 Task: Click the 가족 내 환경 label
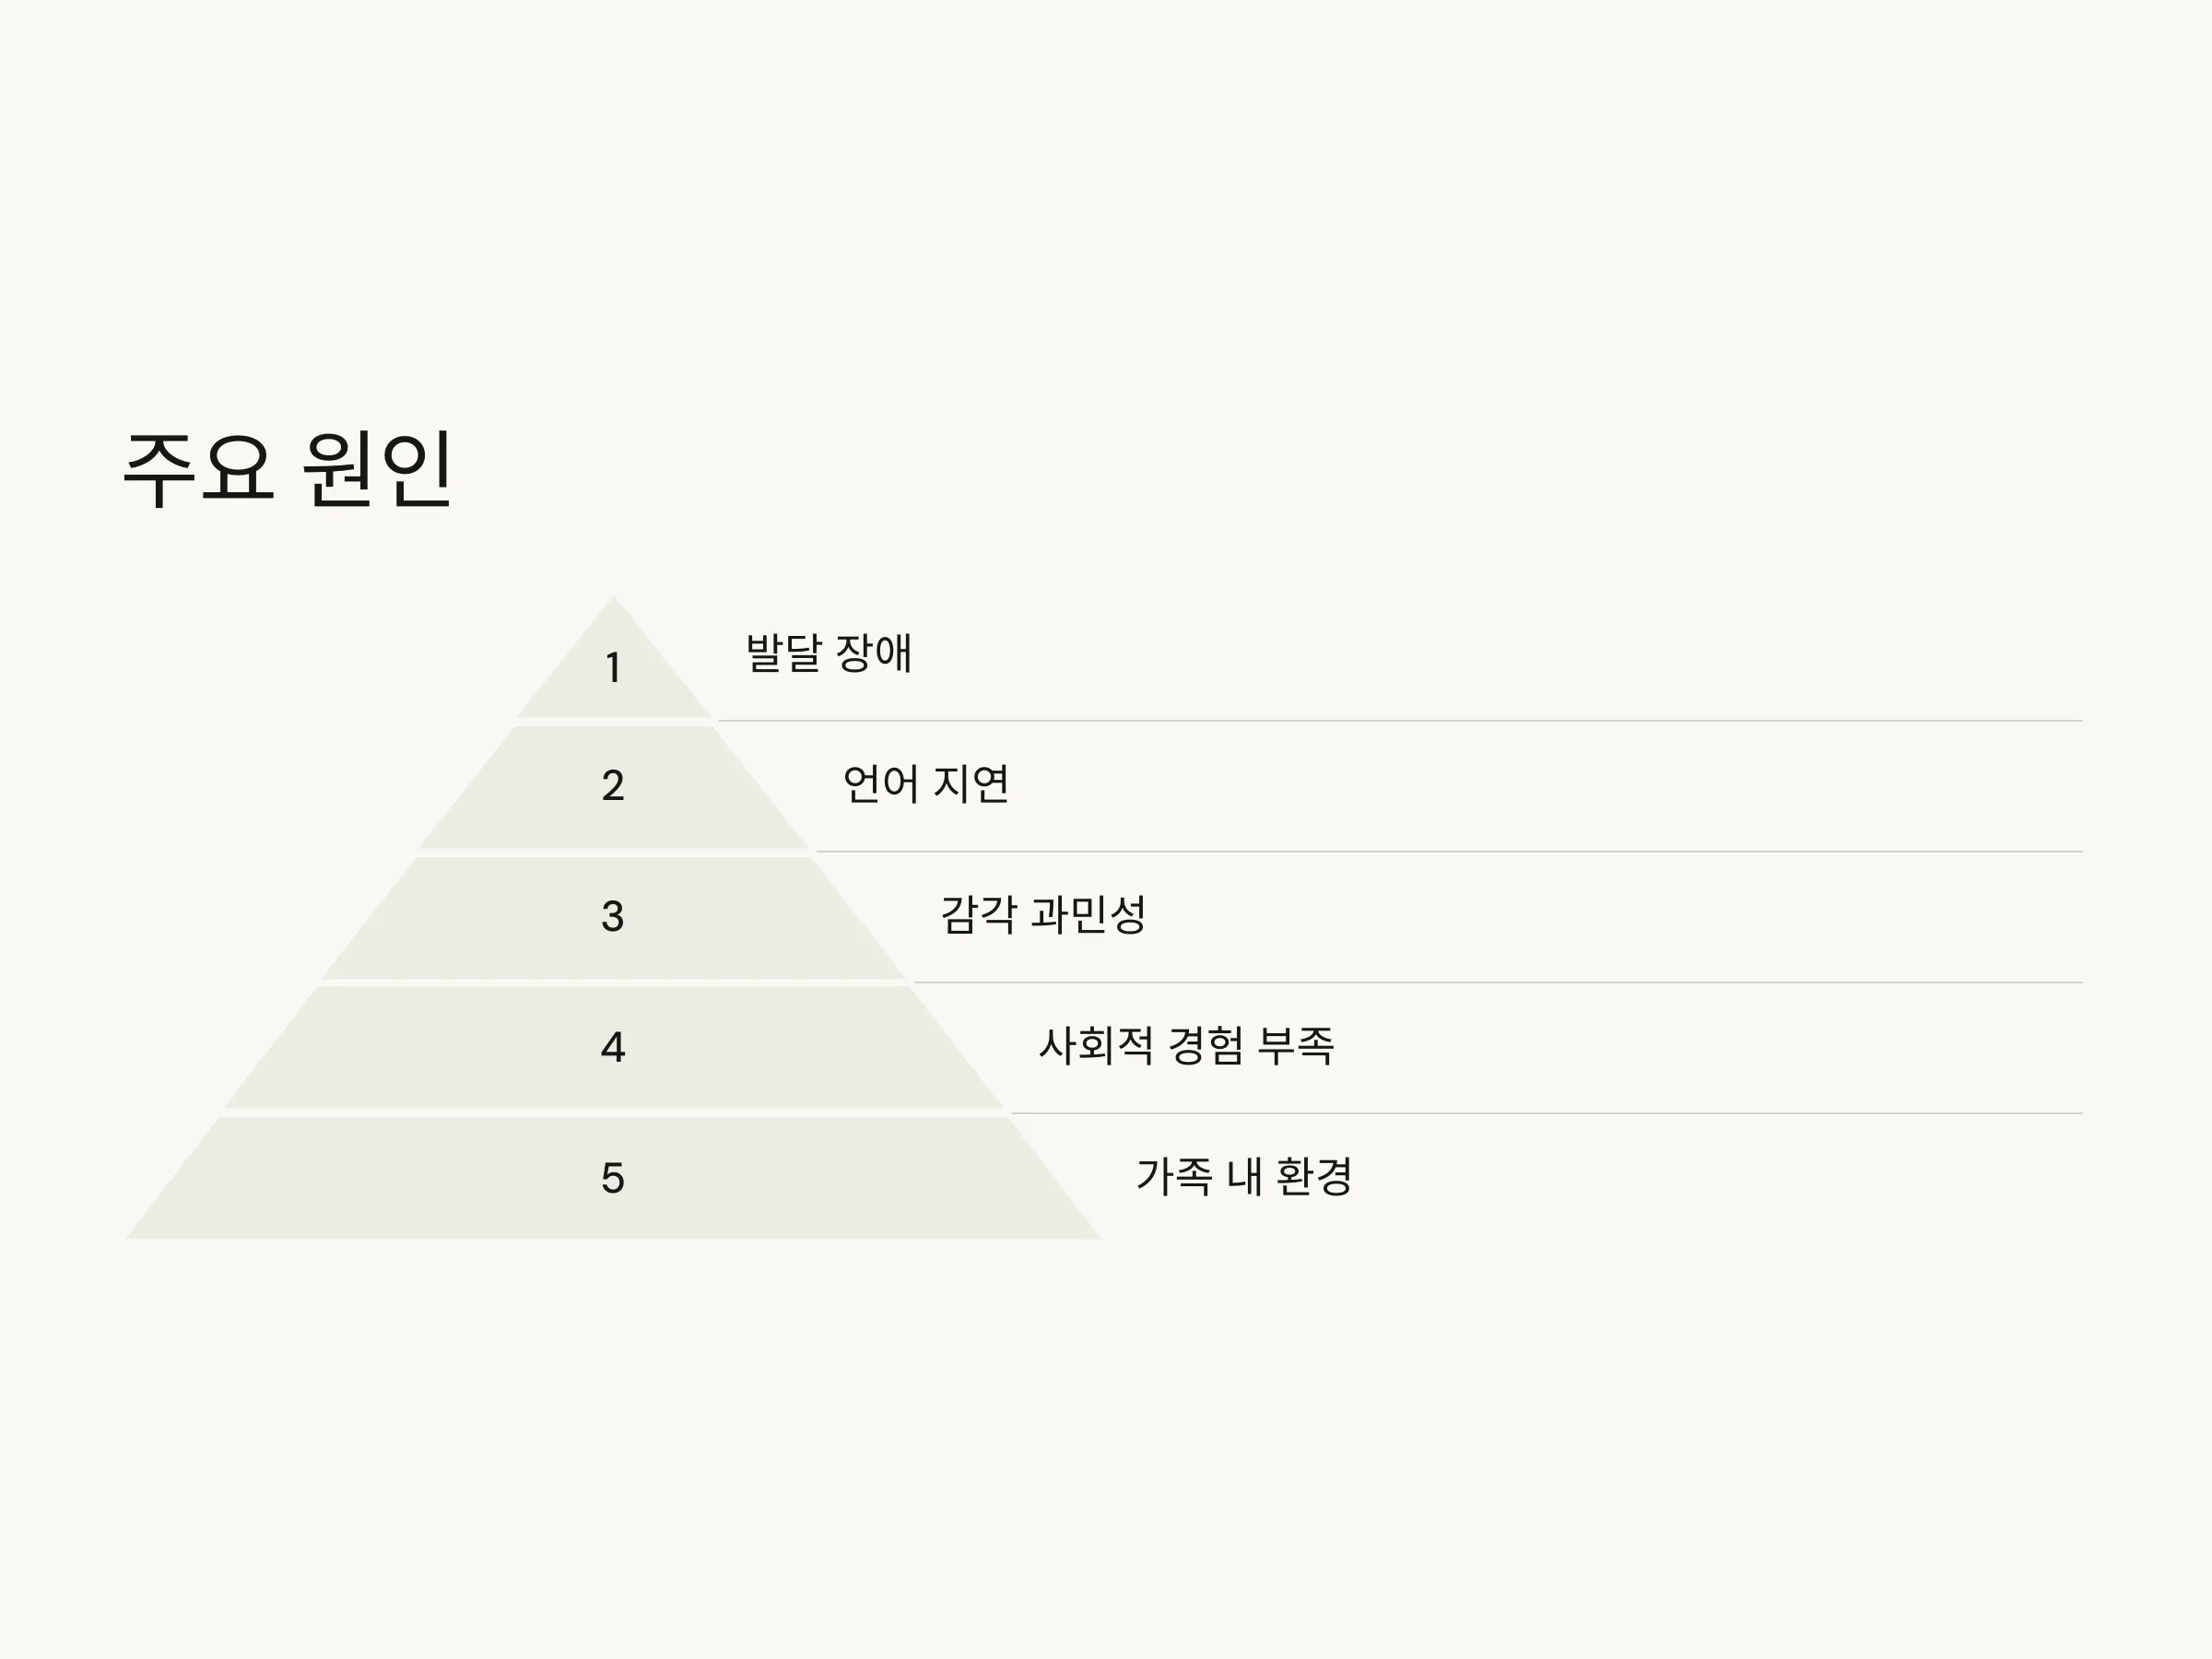pyautogui.click(x=1244, y=1177)
